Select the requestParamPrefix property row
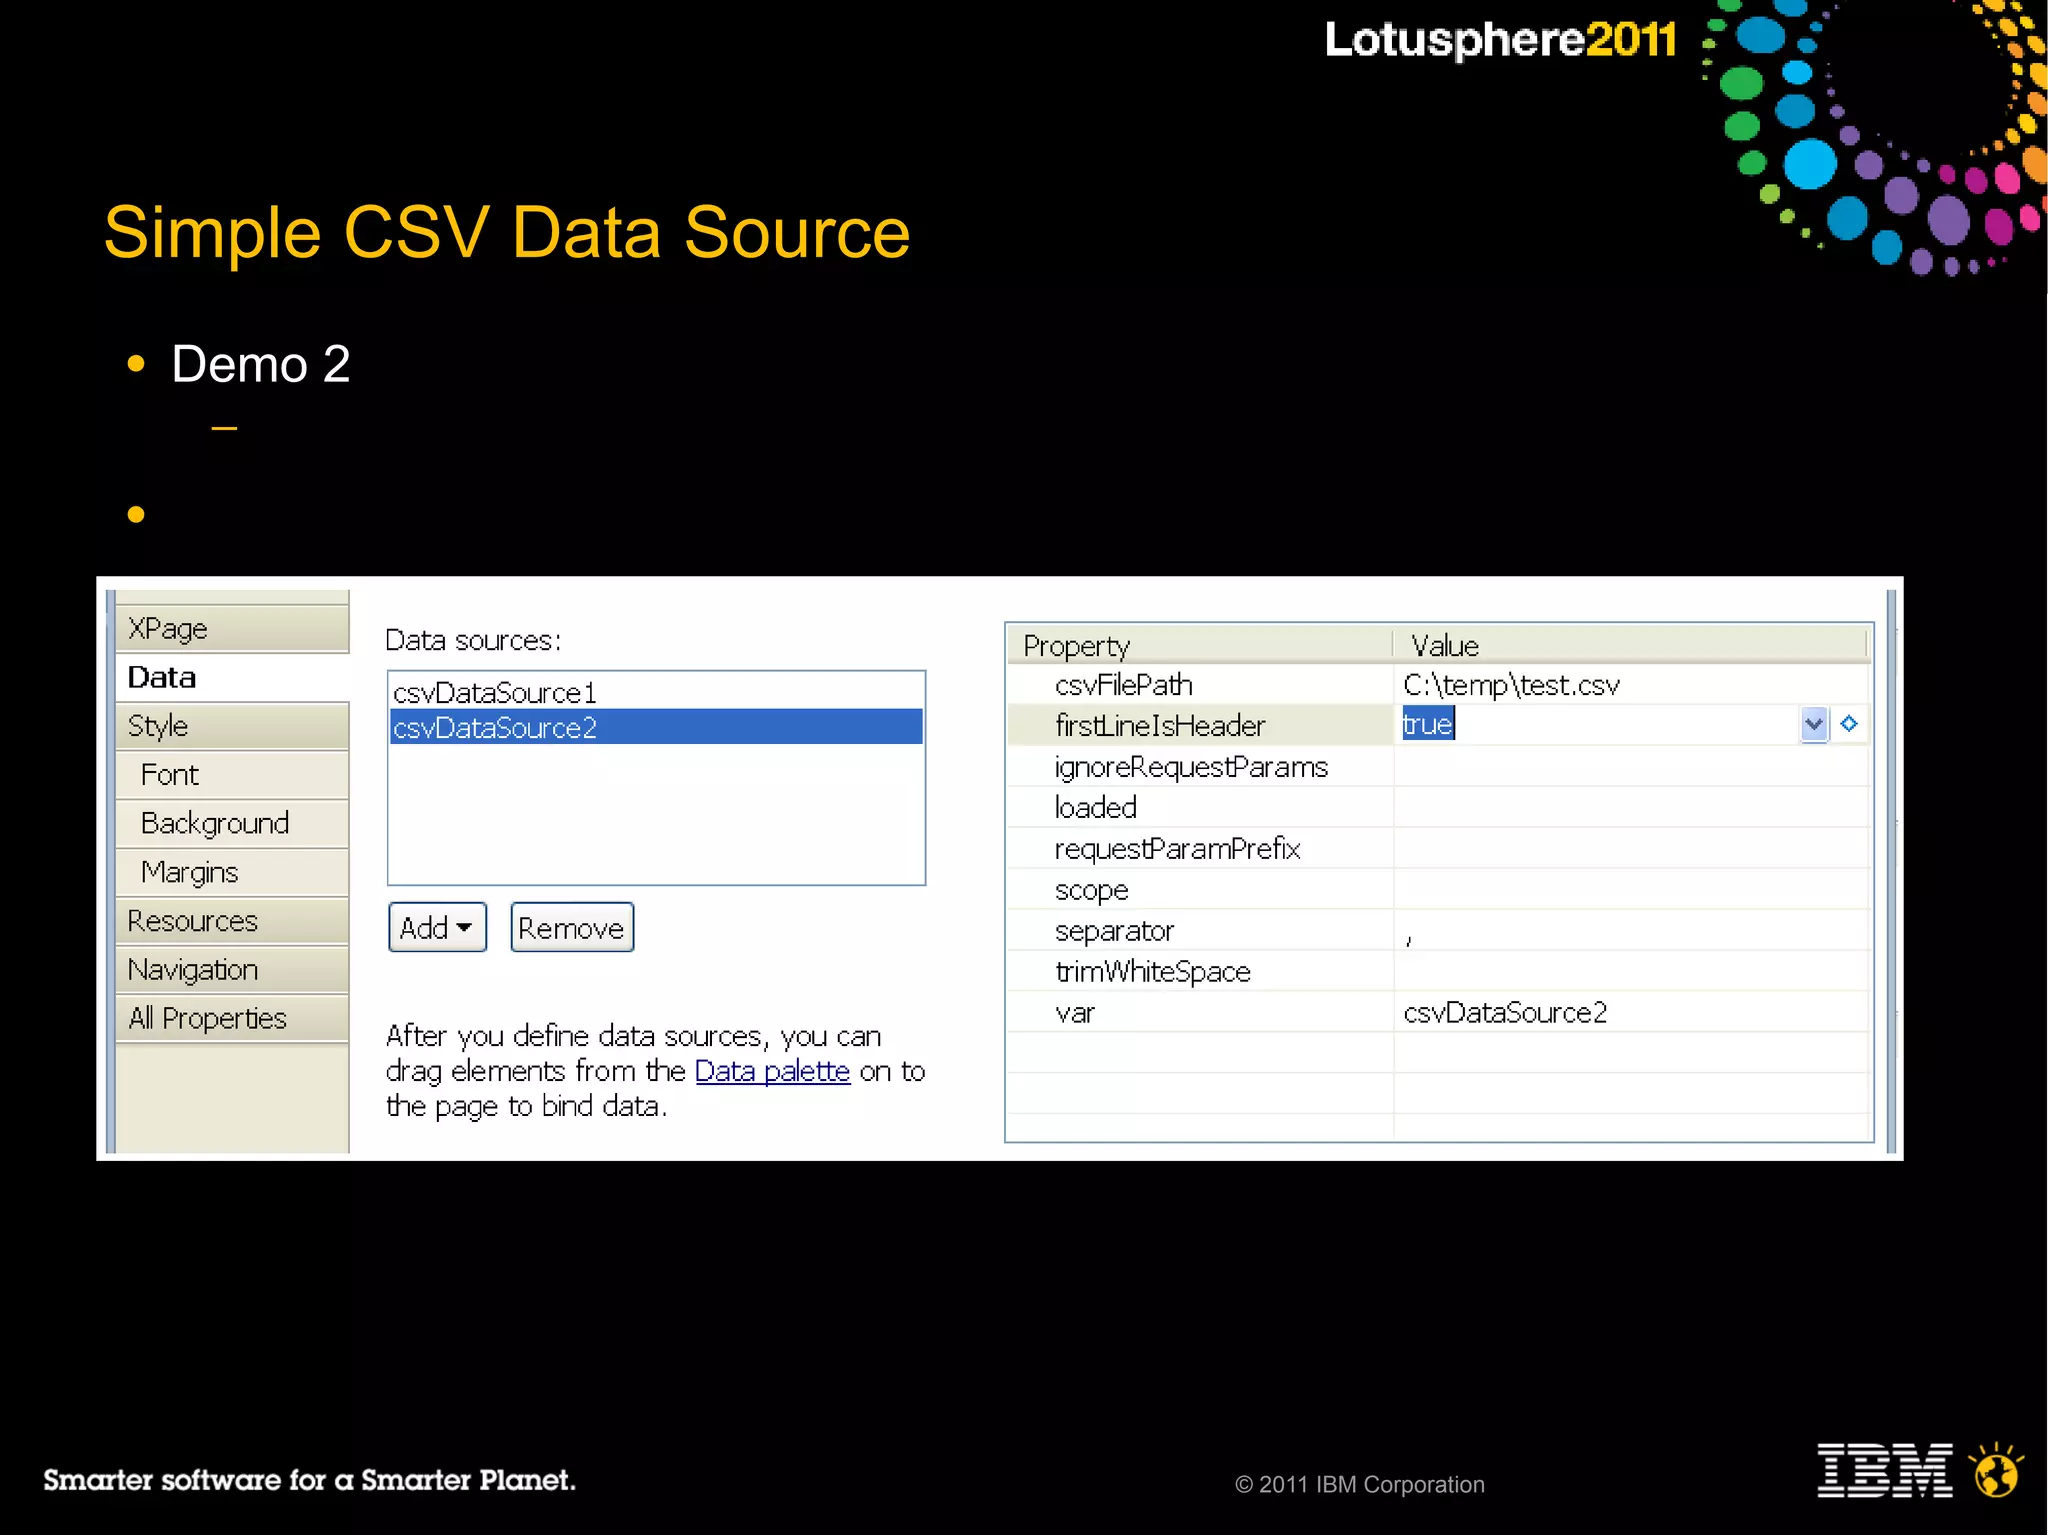The image size is (2048, 1535). click(1438, 849)
